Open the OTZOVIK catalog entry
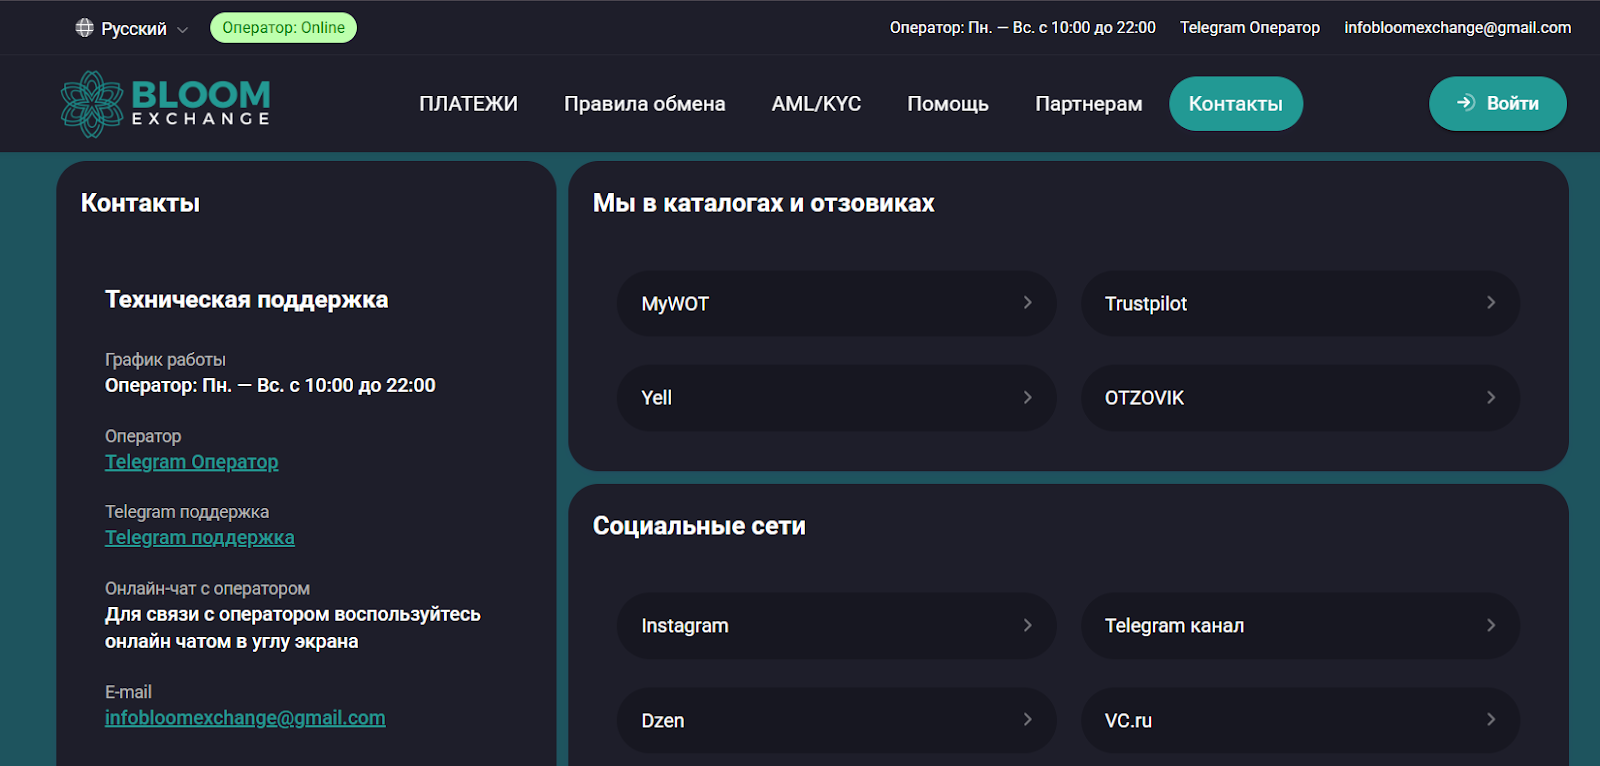This screenshot has width=1600, height=766. [x=1300, y=398]
